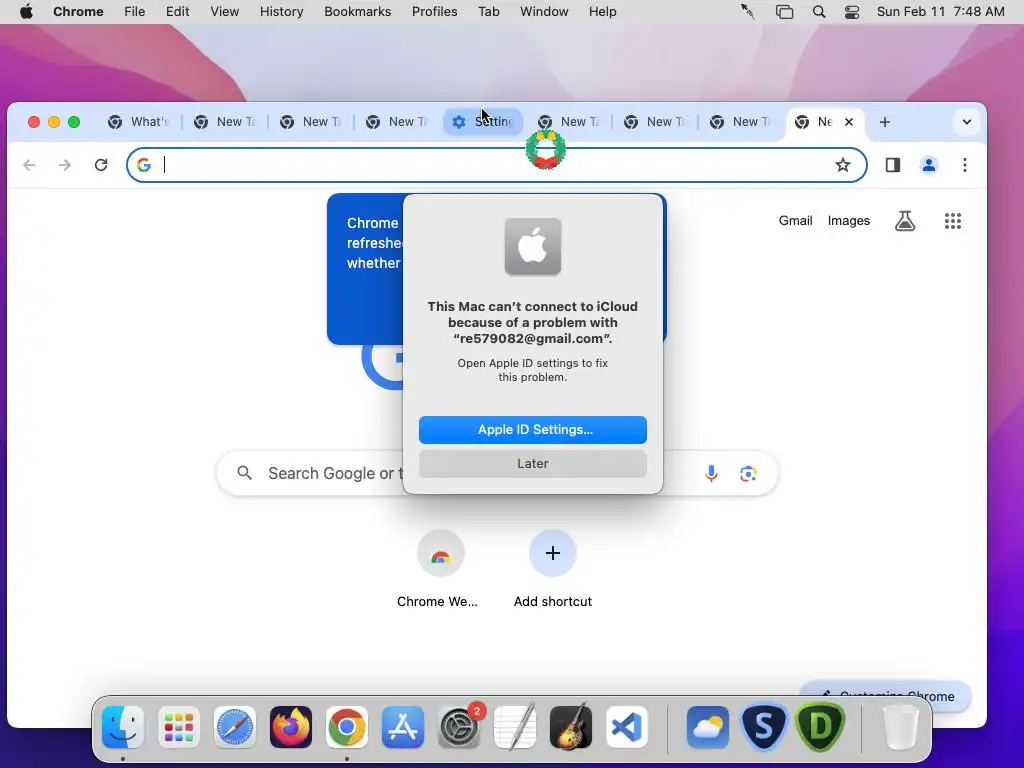This screenshot has height=768, width=1024.
Task: Open Search Labs flask icon
Action: [x=904, y=221]
